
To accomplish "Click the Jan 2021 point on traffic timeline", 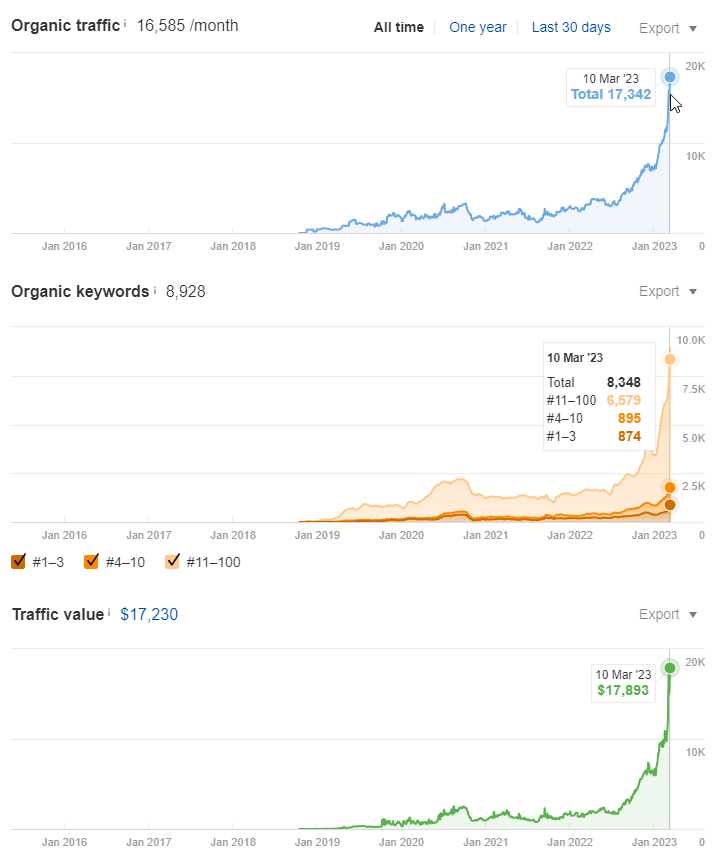I will coord(486,245).
